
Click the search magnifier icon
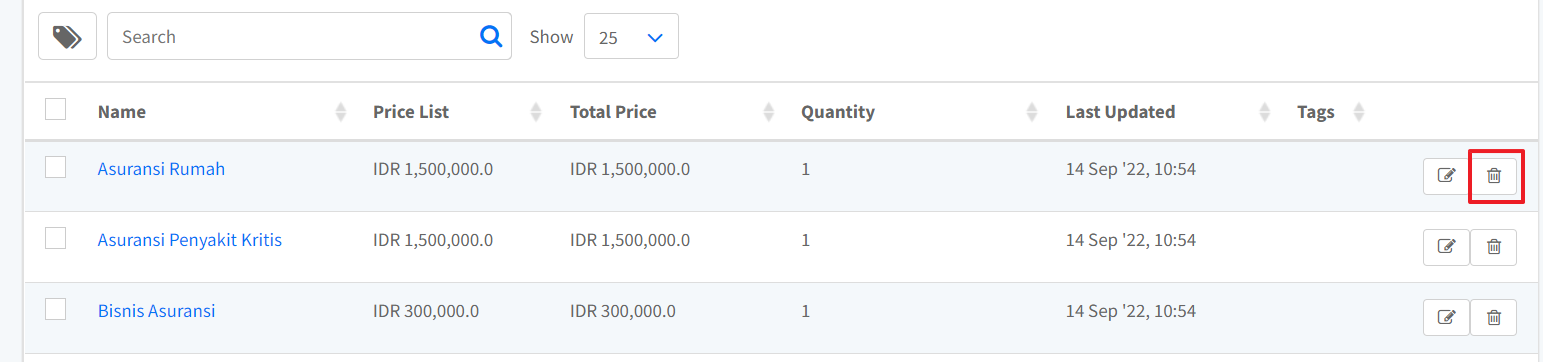pyautogui.click(x=491, y=36)
